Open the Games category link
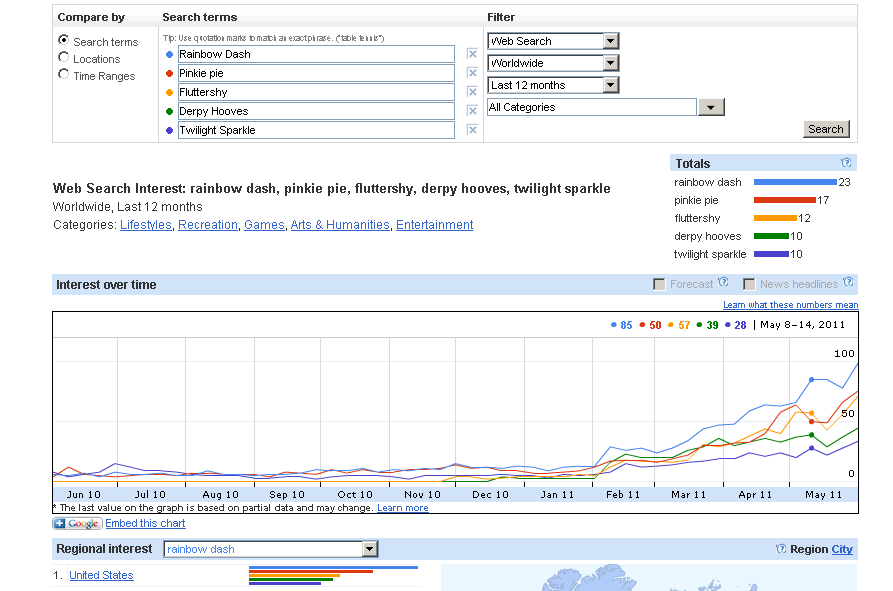The image size is (893, 591). 264,225
